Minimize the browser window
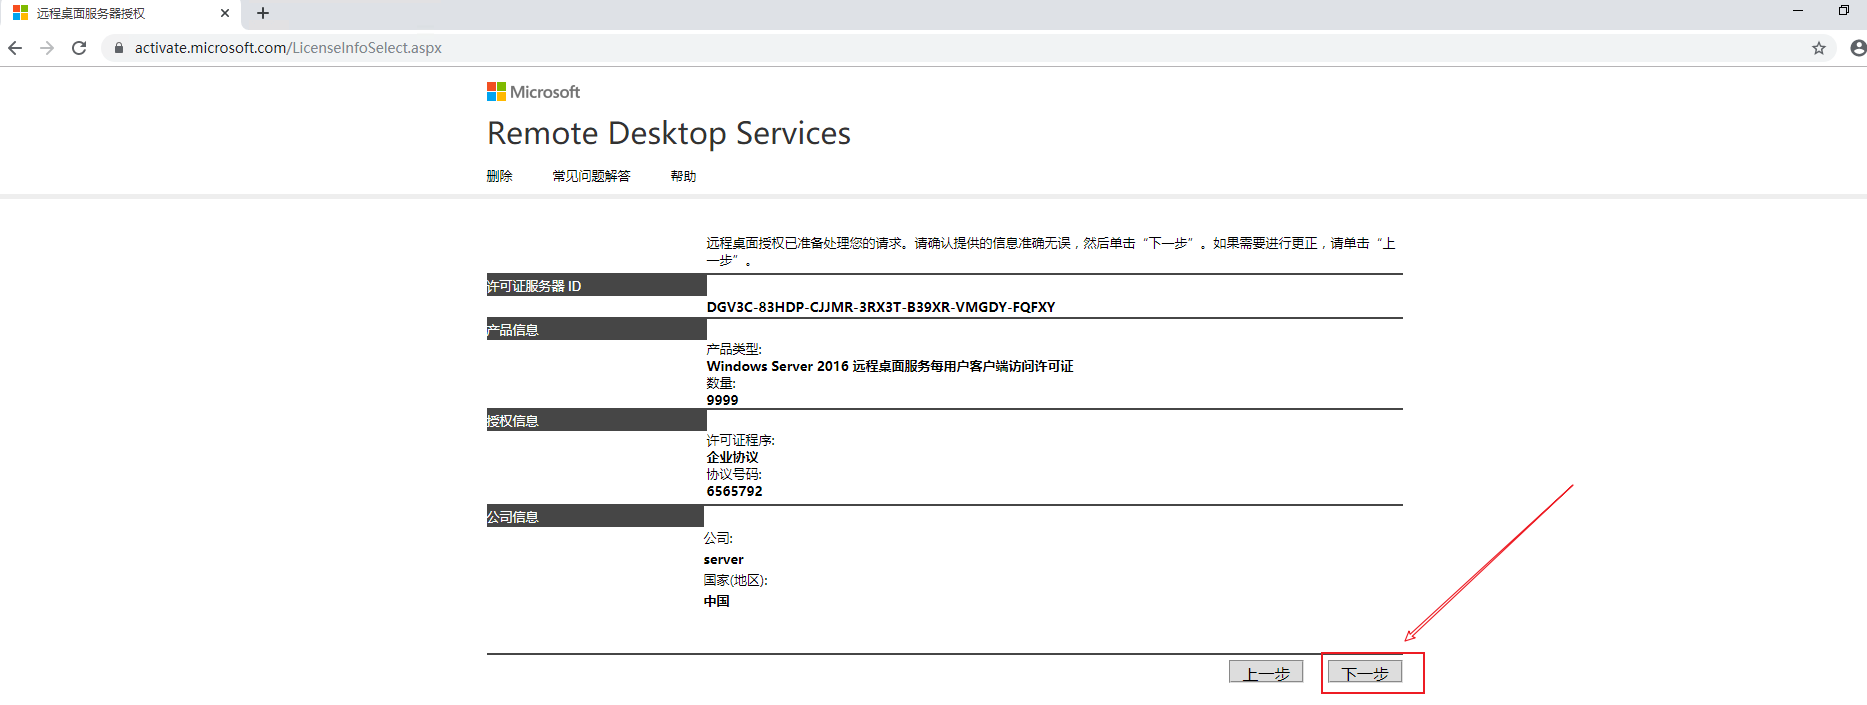 click(1798, 11)
